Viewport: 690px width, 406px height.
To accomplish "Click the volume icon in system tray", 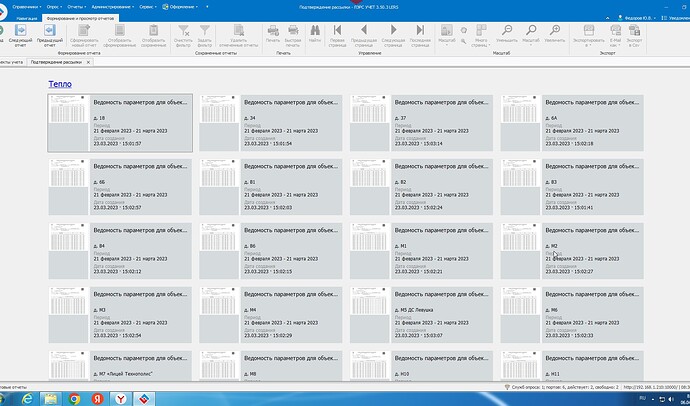I will click(x=671, y=399).
